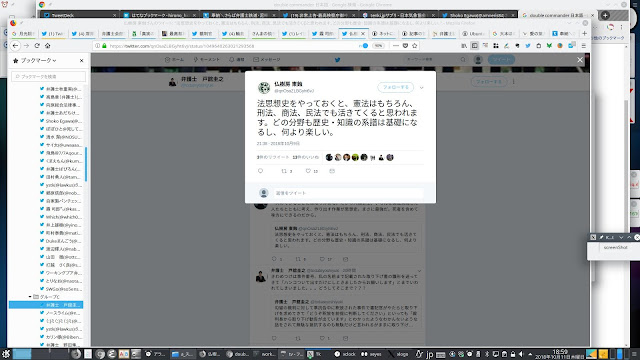The width and height of the screenshot is (640, 360).
Task: Open the xclock taskbar entry
Action: click(345, 354)
